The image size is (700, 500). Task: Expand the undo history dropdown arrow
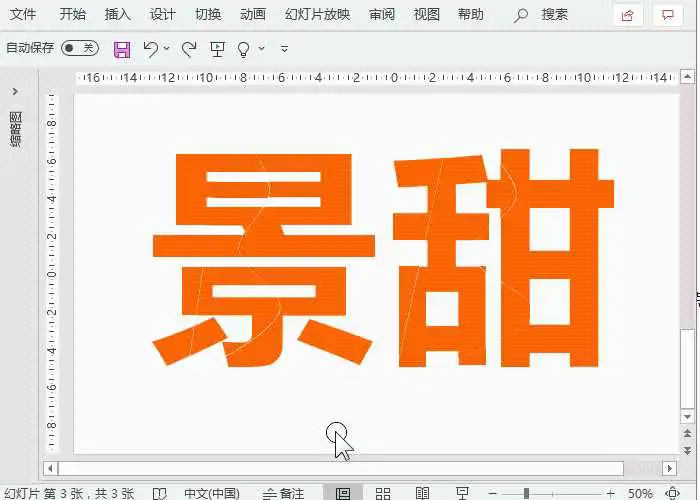coord(167,48)
